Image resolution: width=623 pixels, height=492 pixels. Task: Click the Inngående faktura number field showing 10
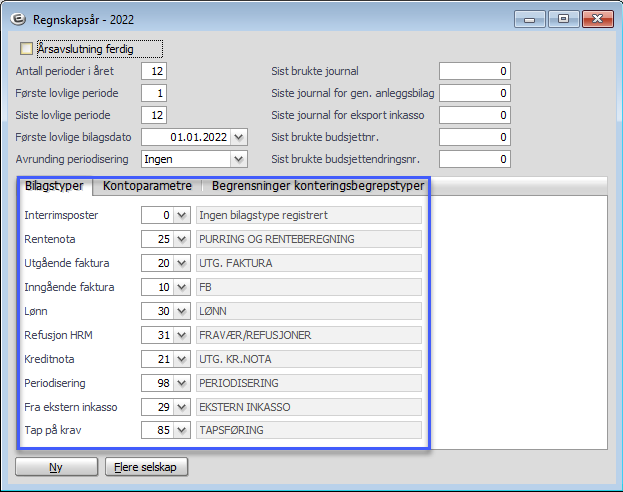coord(157,287)
